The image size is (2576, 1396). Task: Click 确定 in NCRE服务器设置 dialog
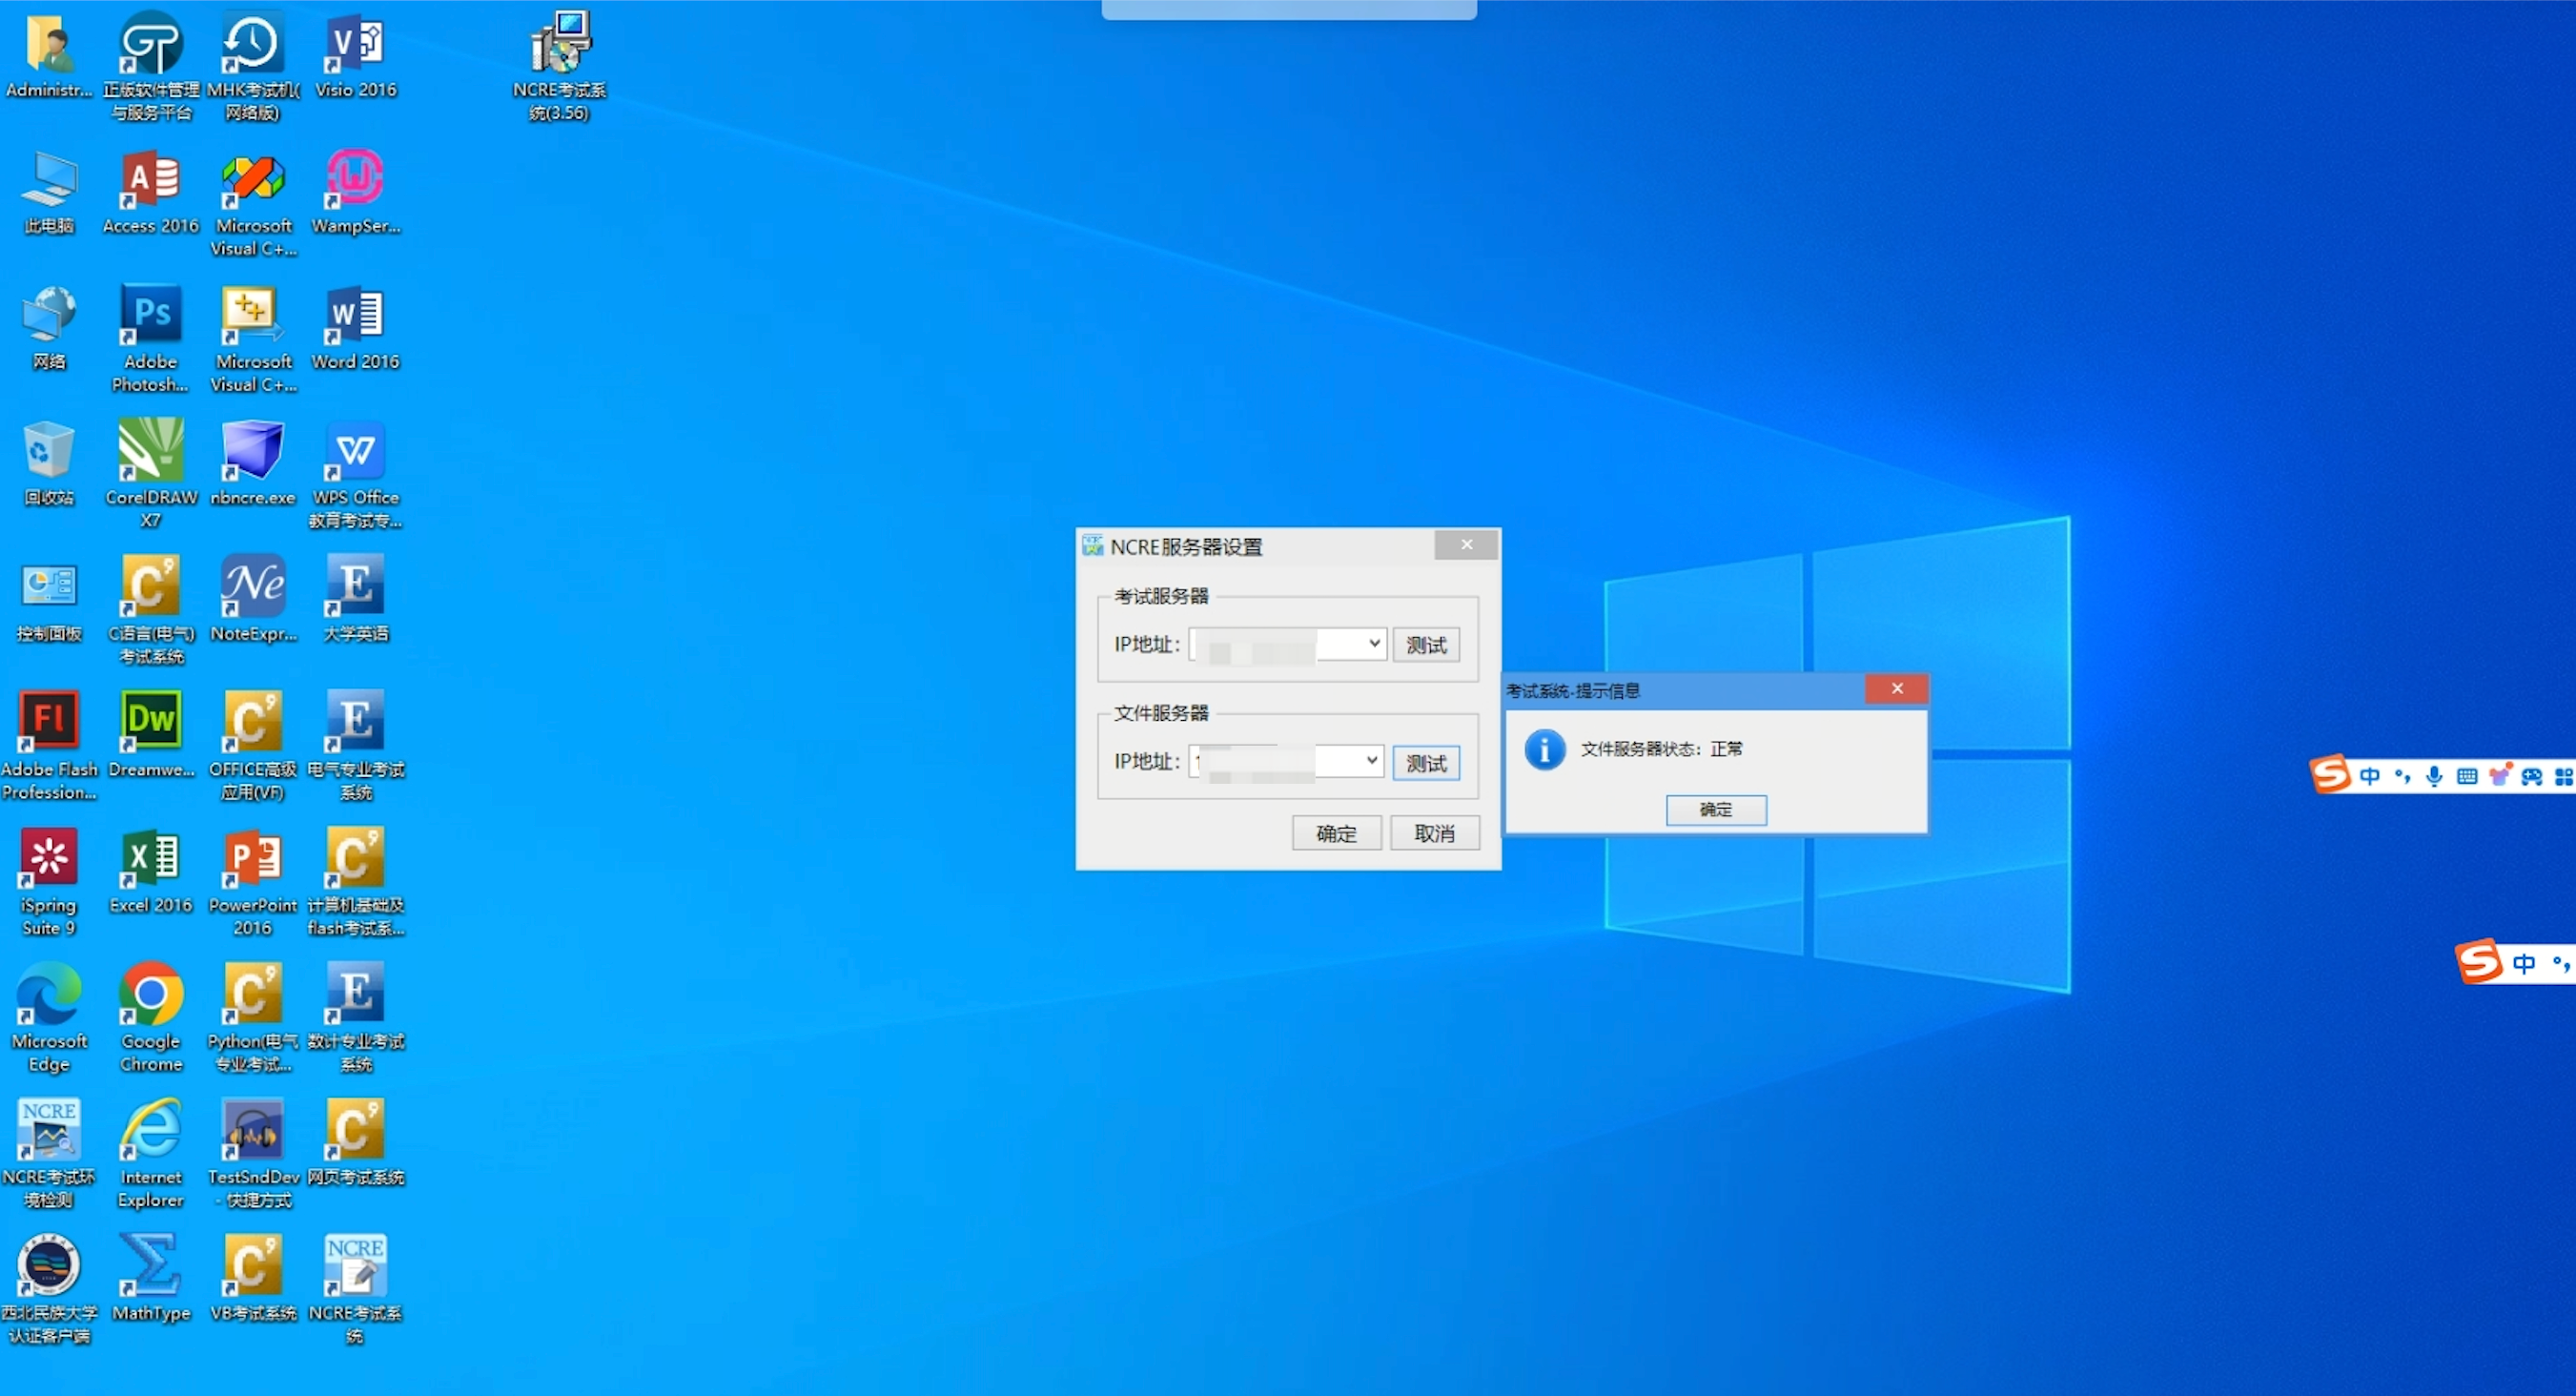(1337, 833)
